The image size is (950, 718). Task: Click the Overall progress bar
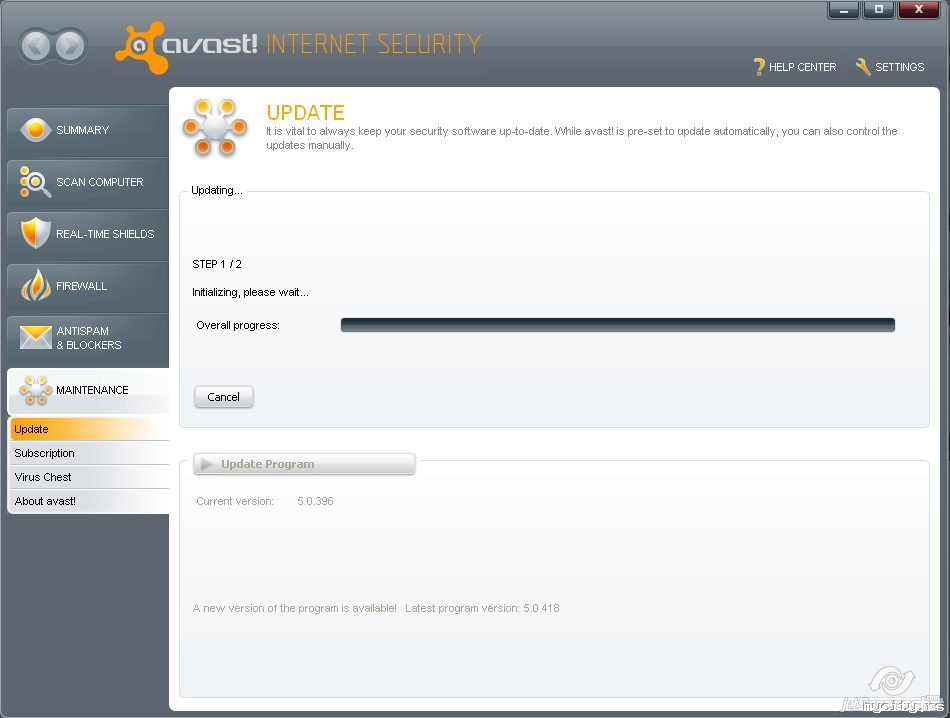pos(617,325)
